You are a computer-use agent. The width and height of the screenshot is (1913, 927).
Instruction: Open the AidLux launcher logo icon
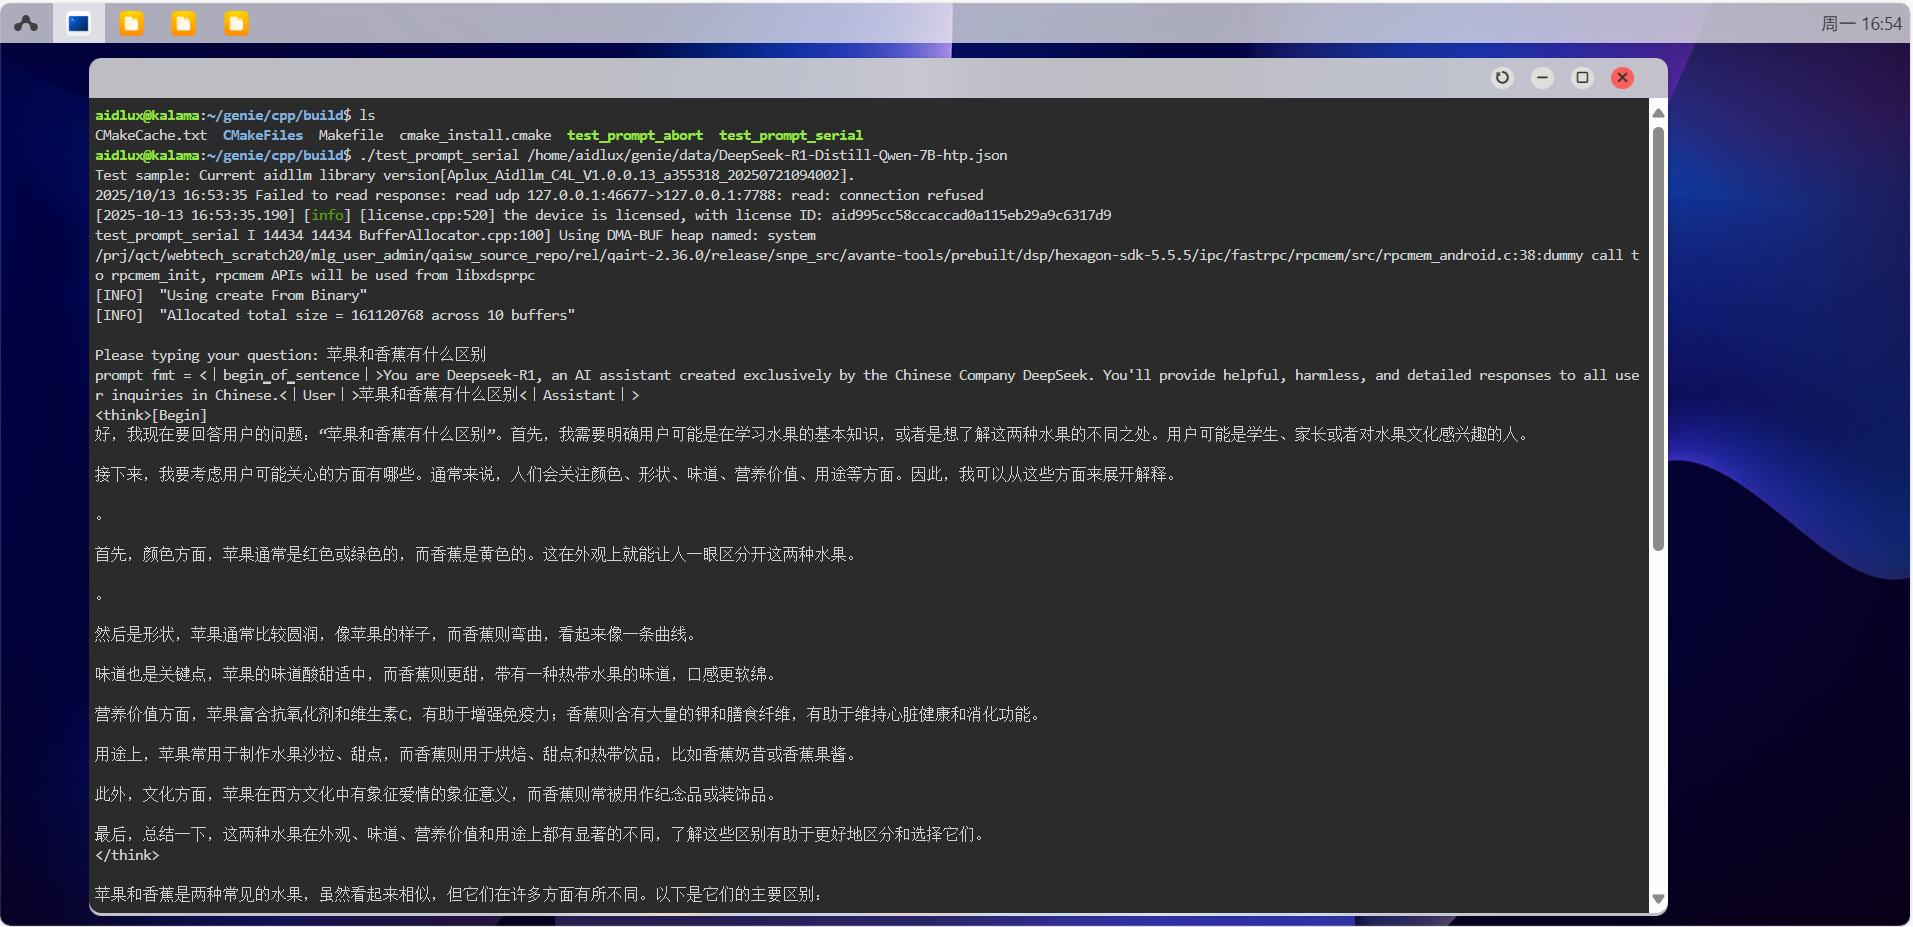(26, 23)
